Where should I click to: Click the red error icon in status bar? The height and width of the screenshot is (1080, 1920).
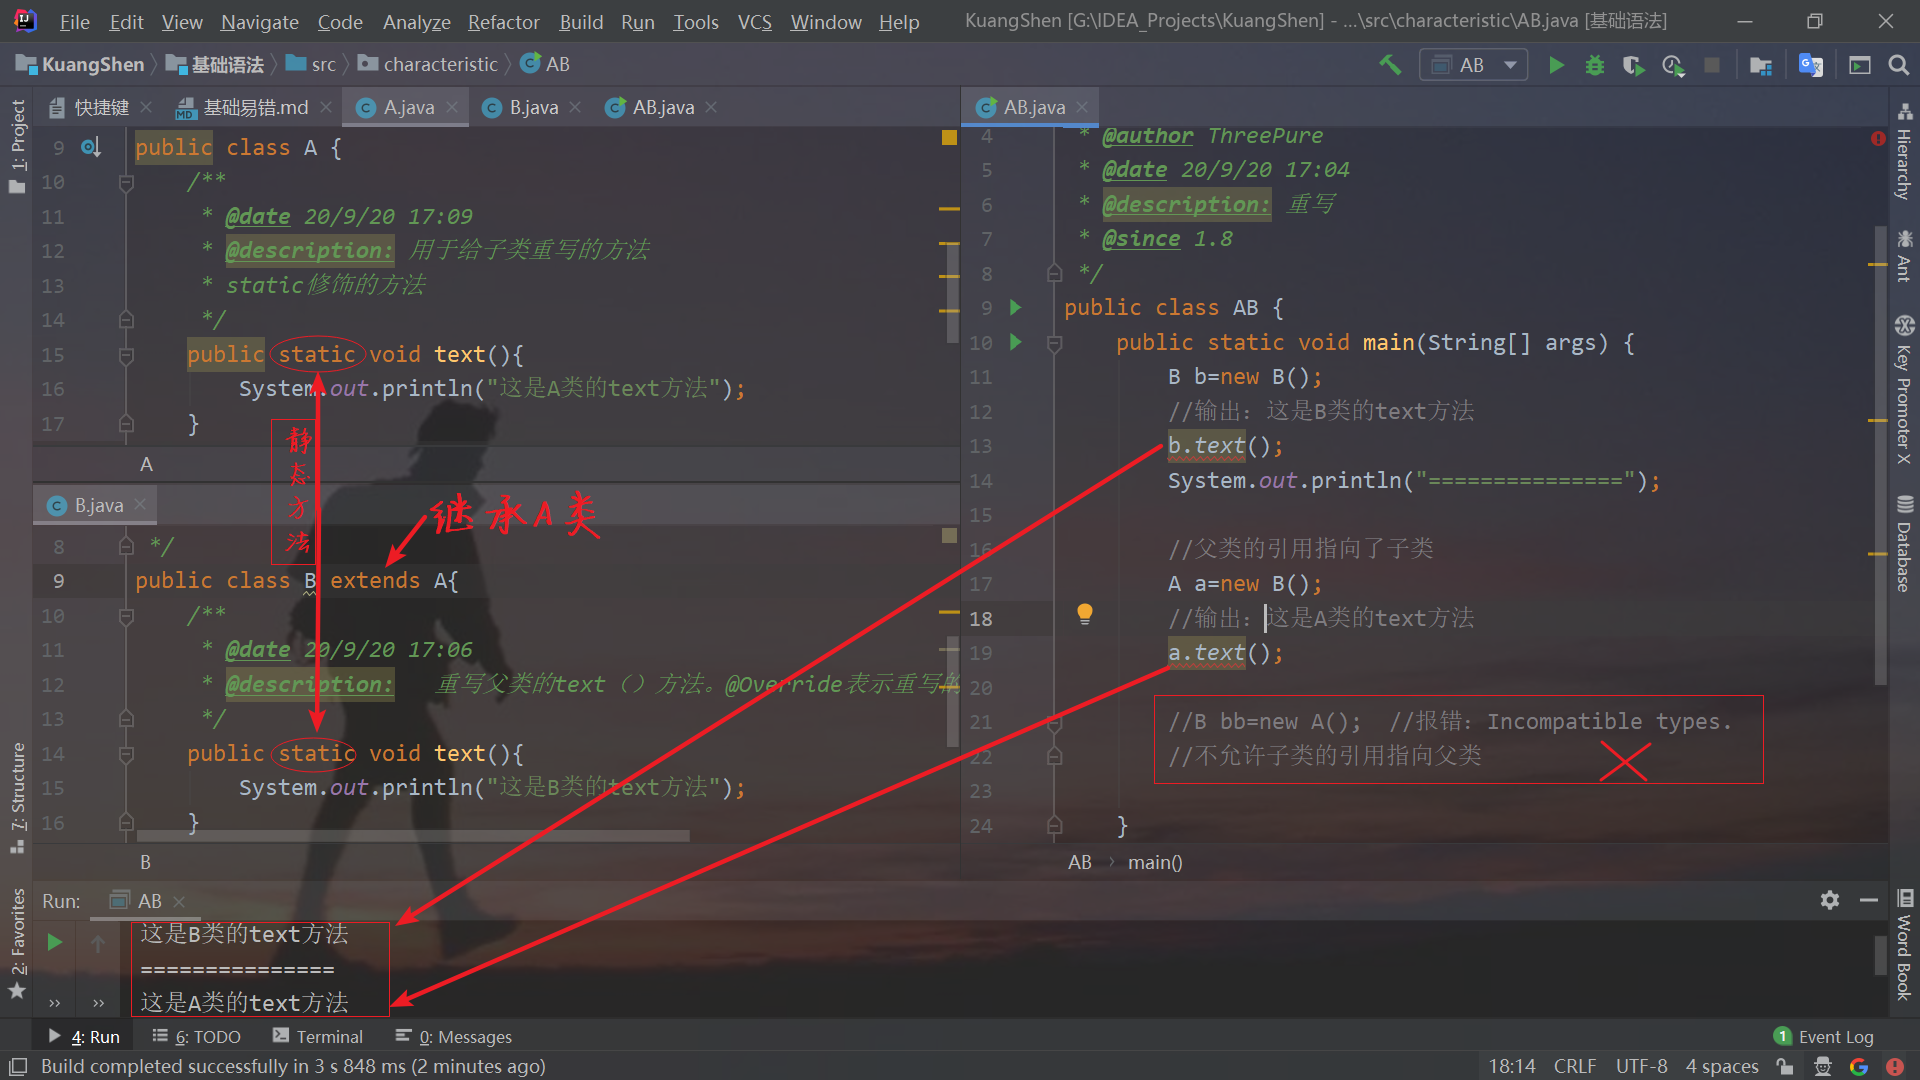tap(1895, 1066)
